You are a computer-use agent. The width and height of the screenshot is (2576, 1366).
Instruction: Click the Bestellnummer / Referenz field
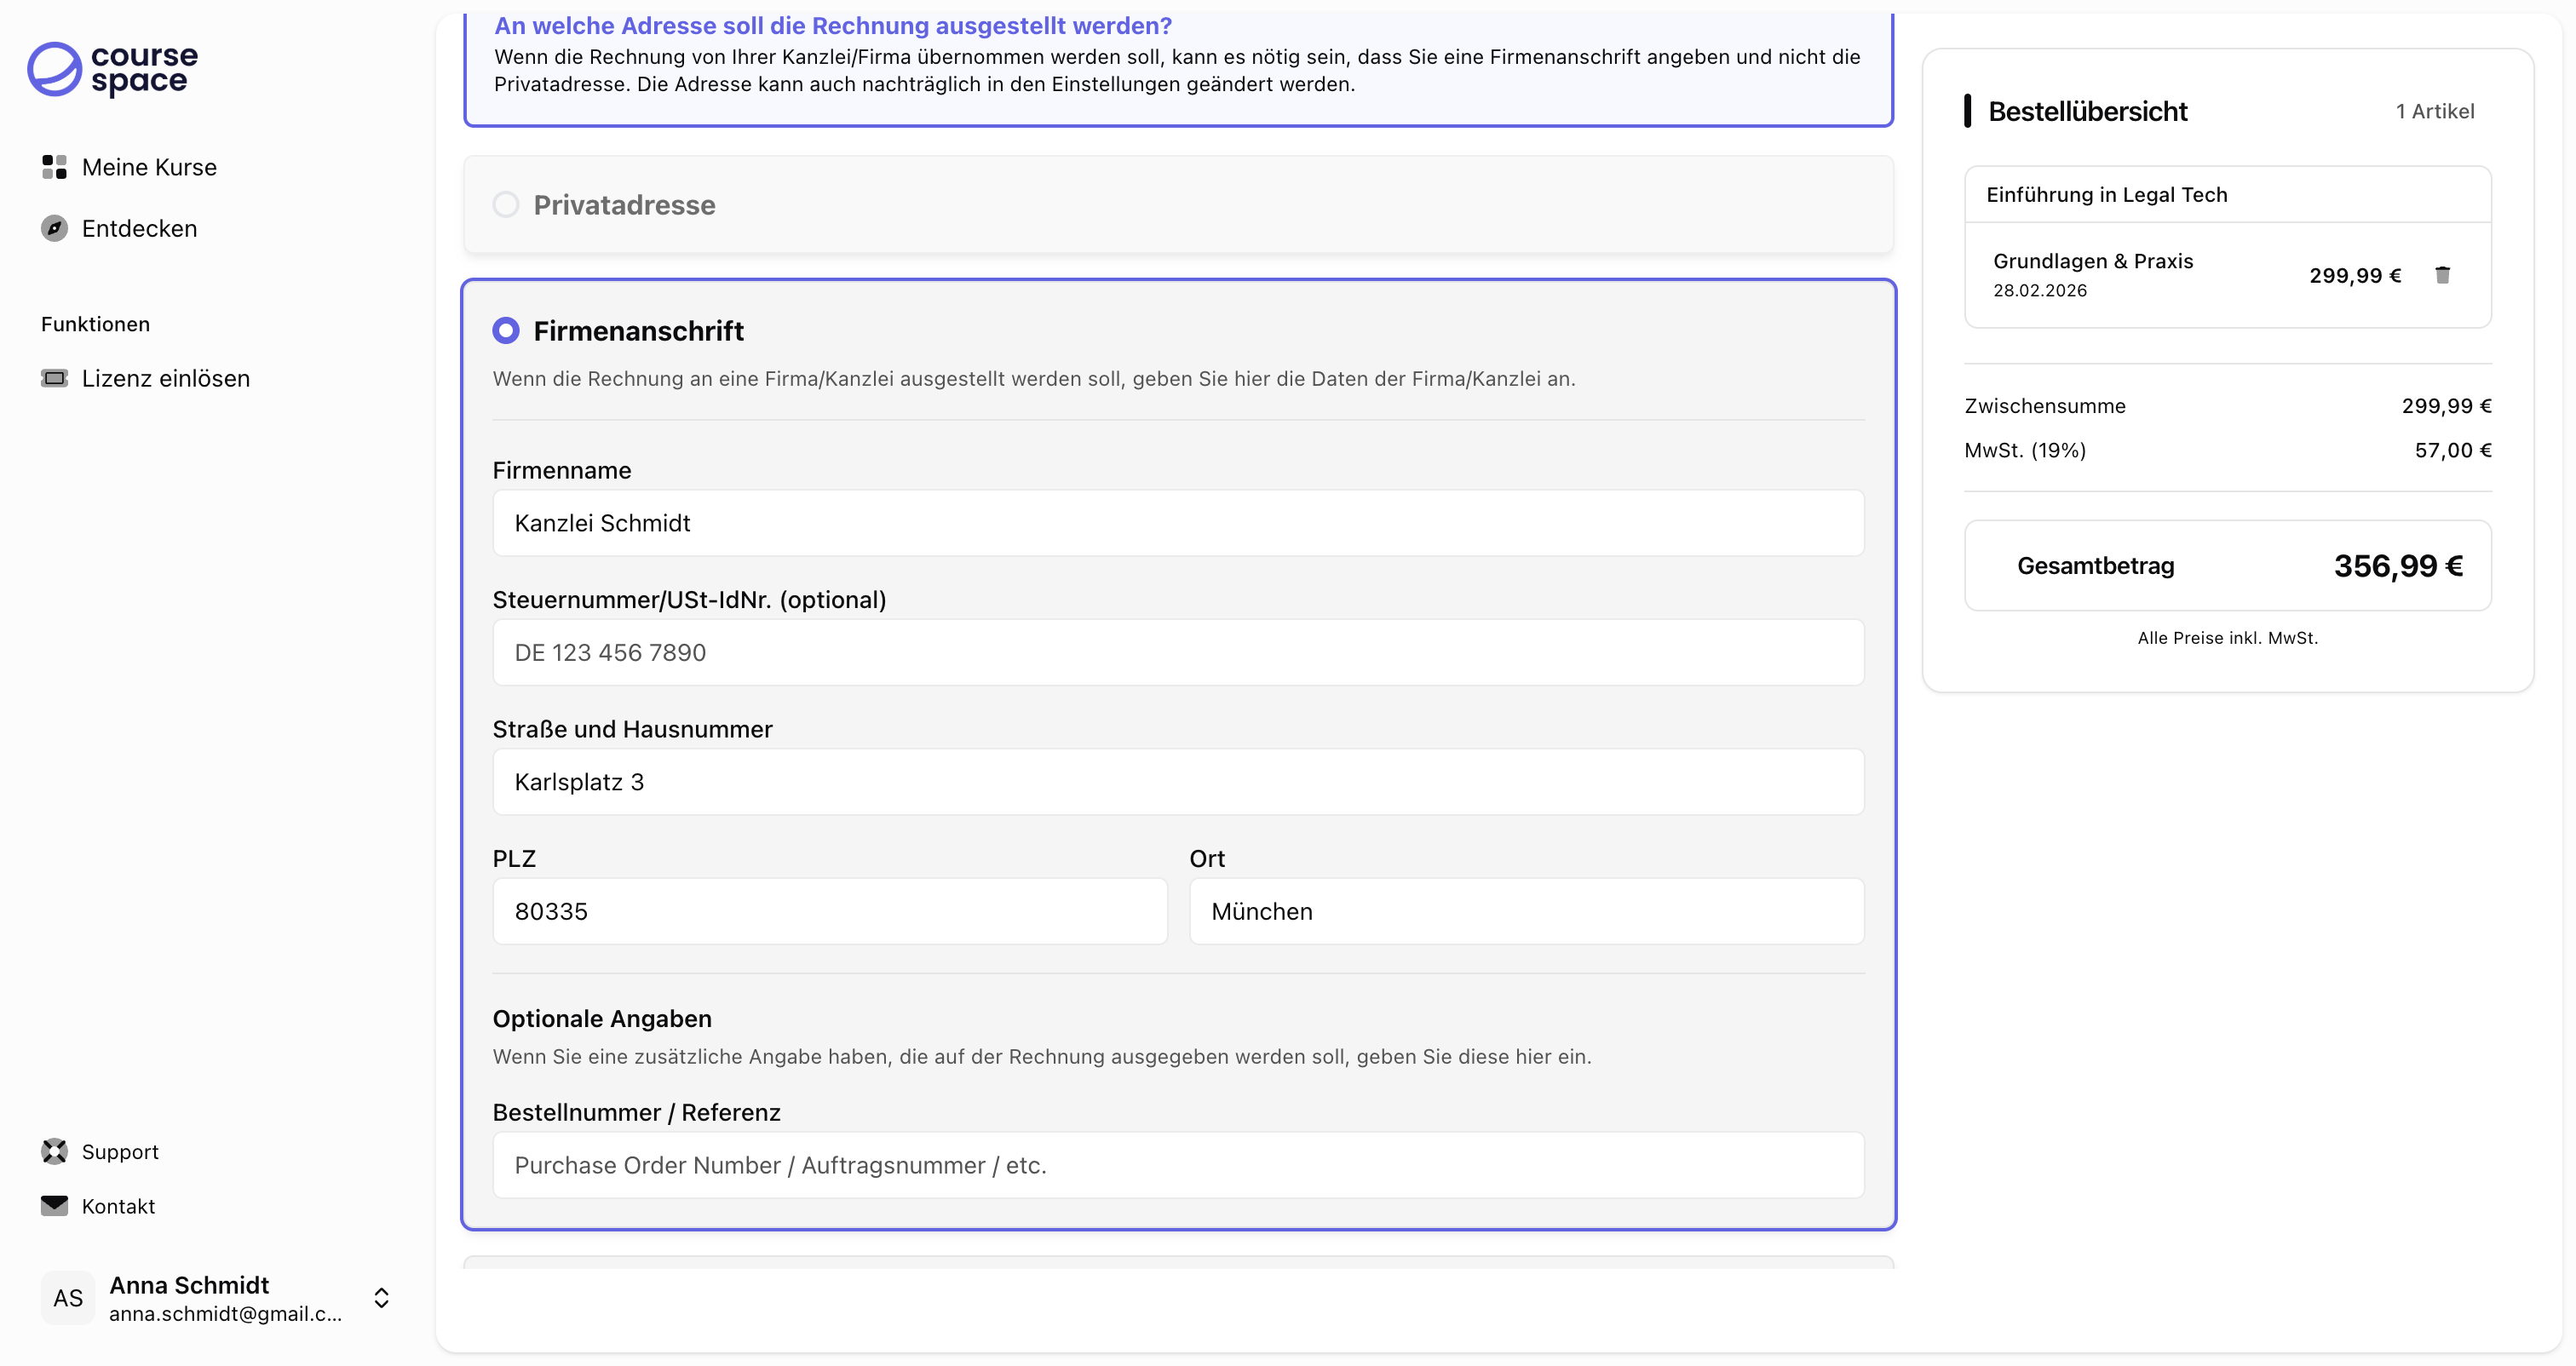tap(1177, 1165)
